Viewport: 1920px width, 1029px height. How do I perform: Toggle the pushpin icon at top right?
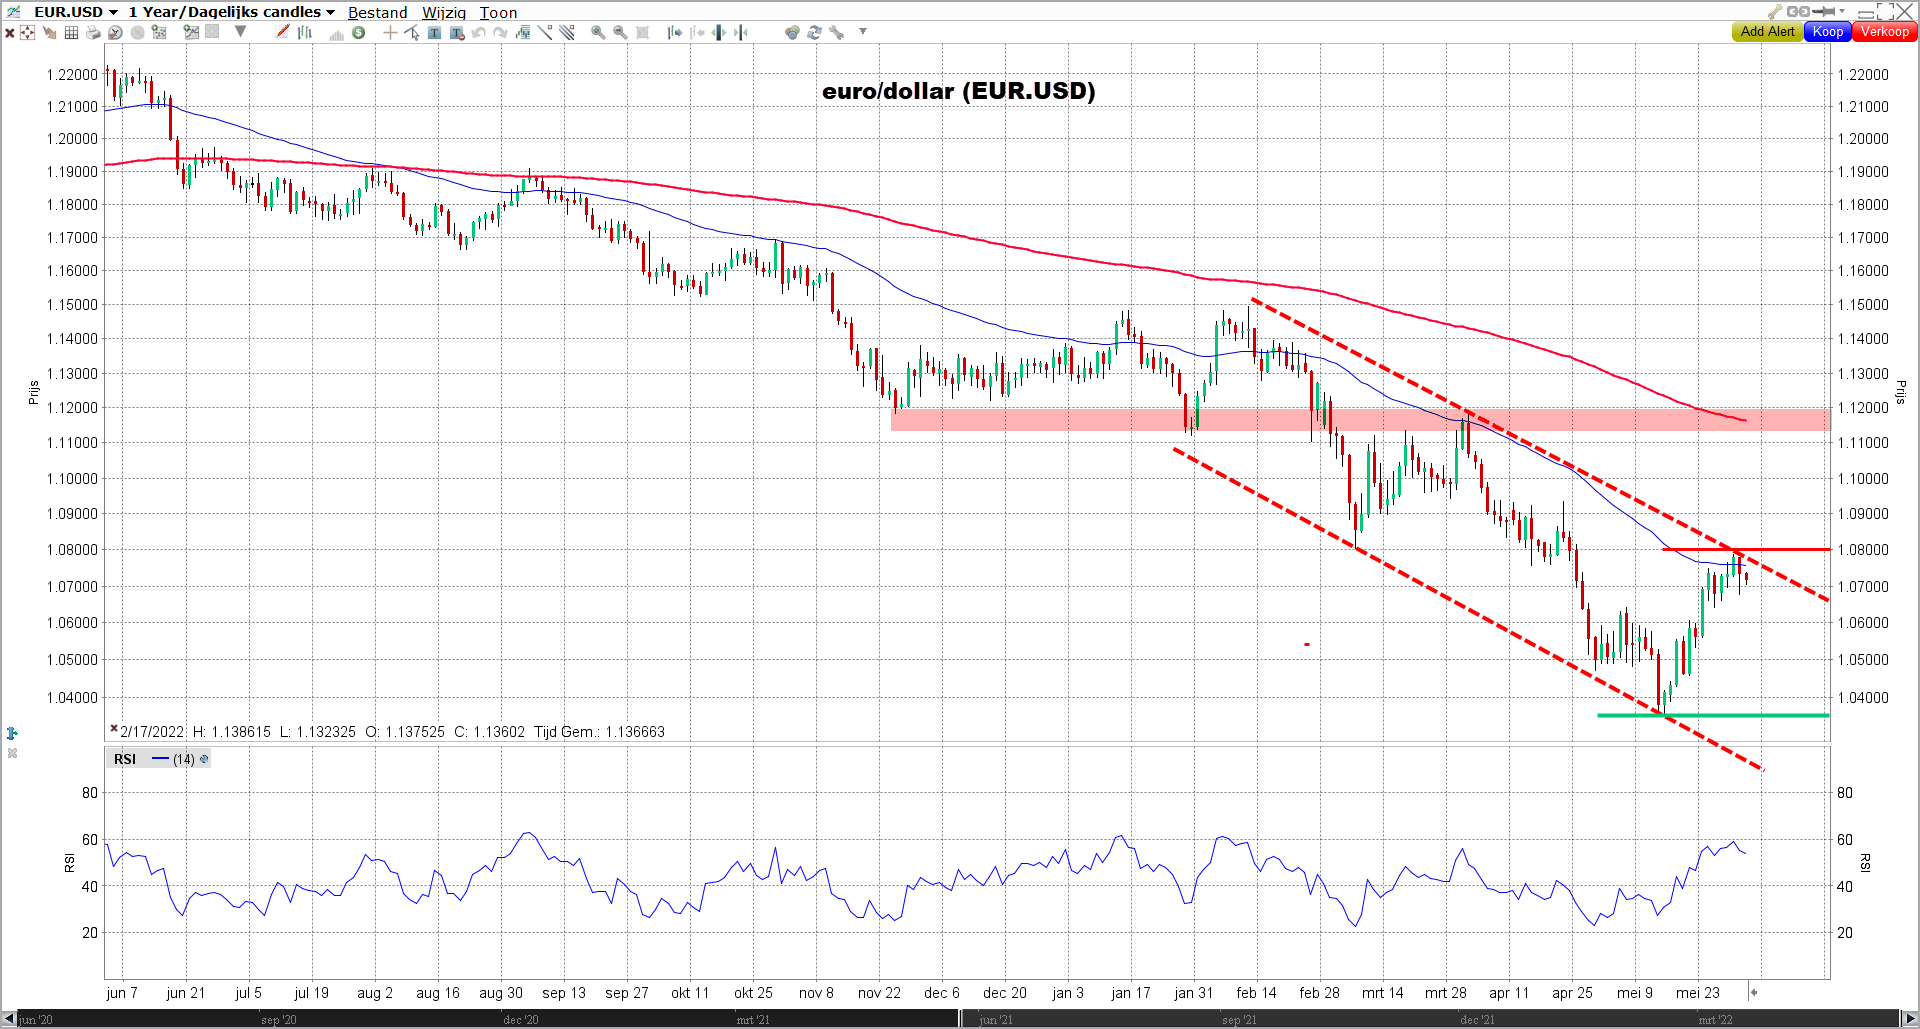click(x=1825, y=12)
